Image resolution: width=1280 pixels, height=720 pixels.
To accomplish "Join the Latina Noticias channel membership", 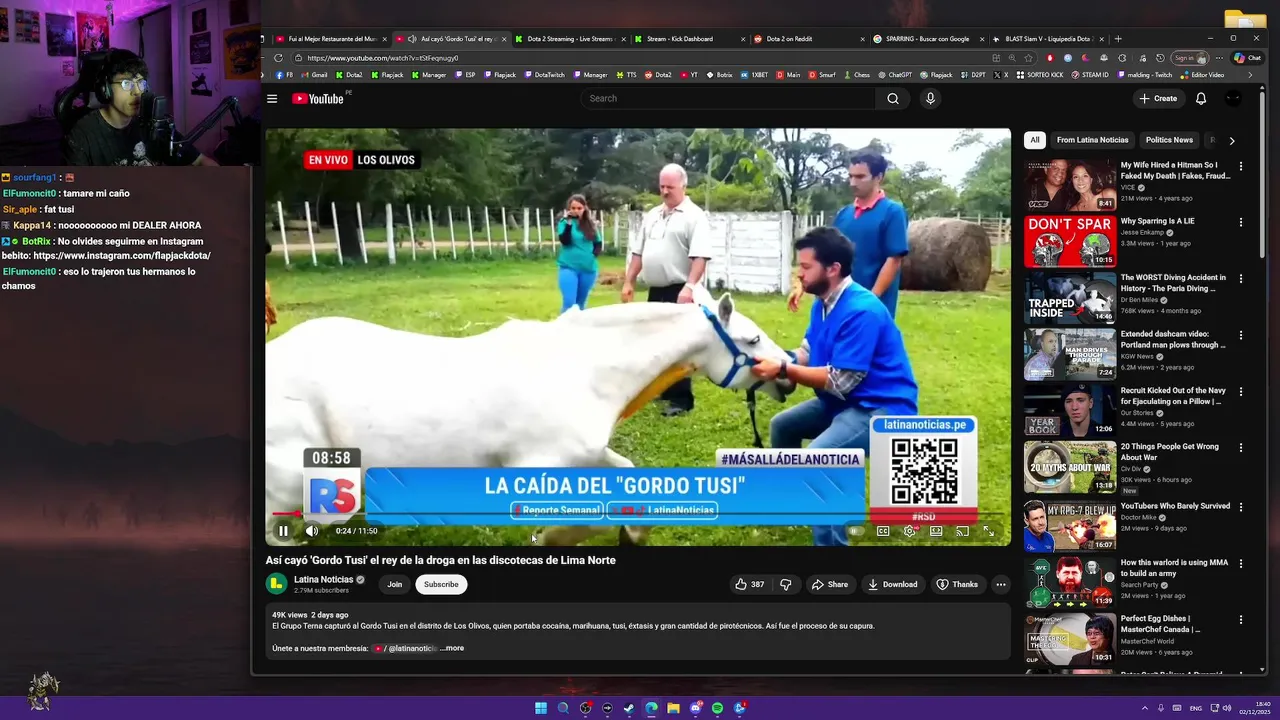I will 395,584.
